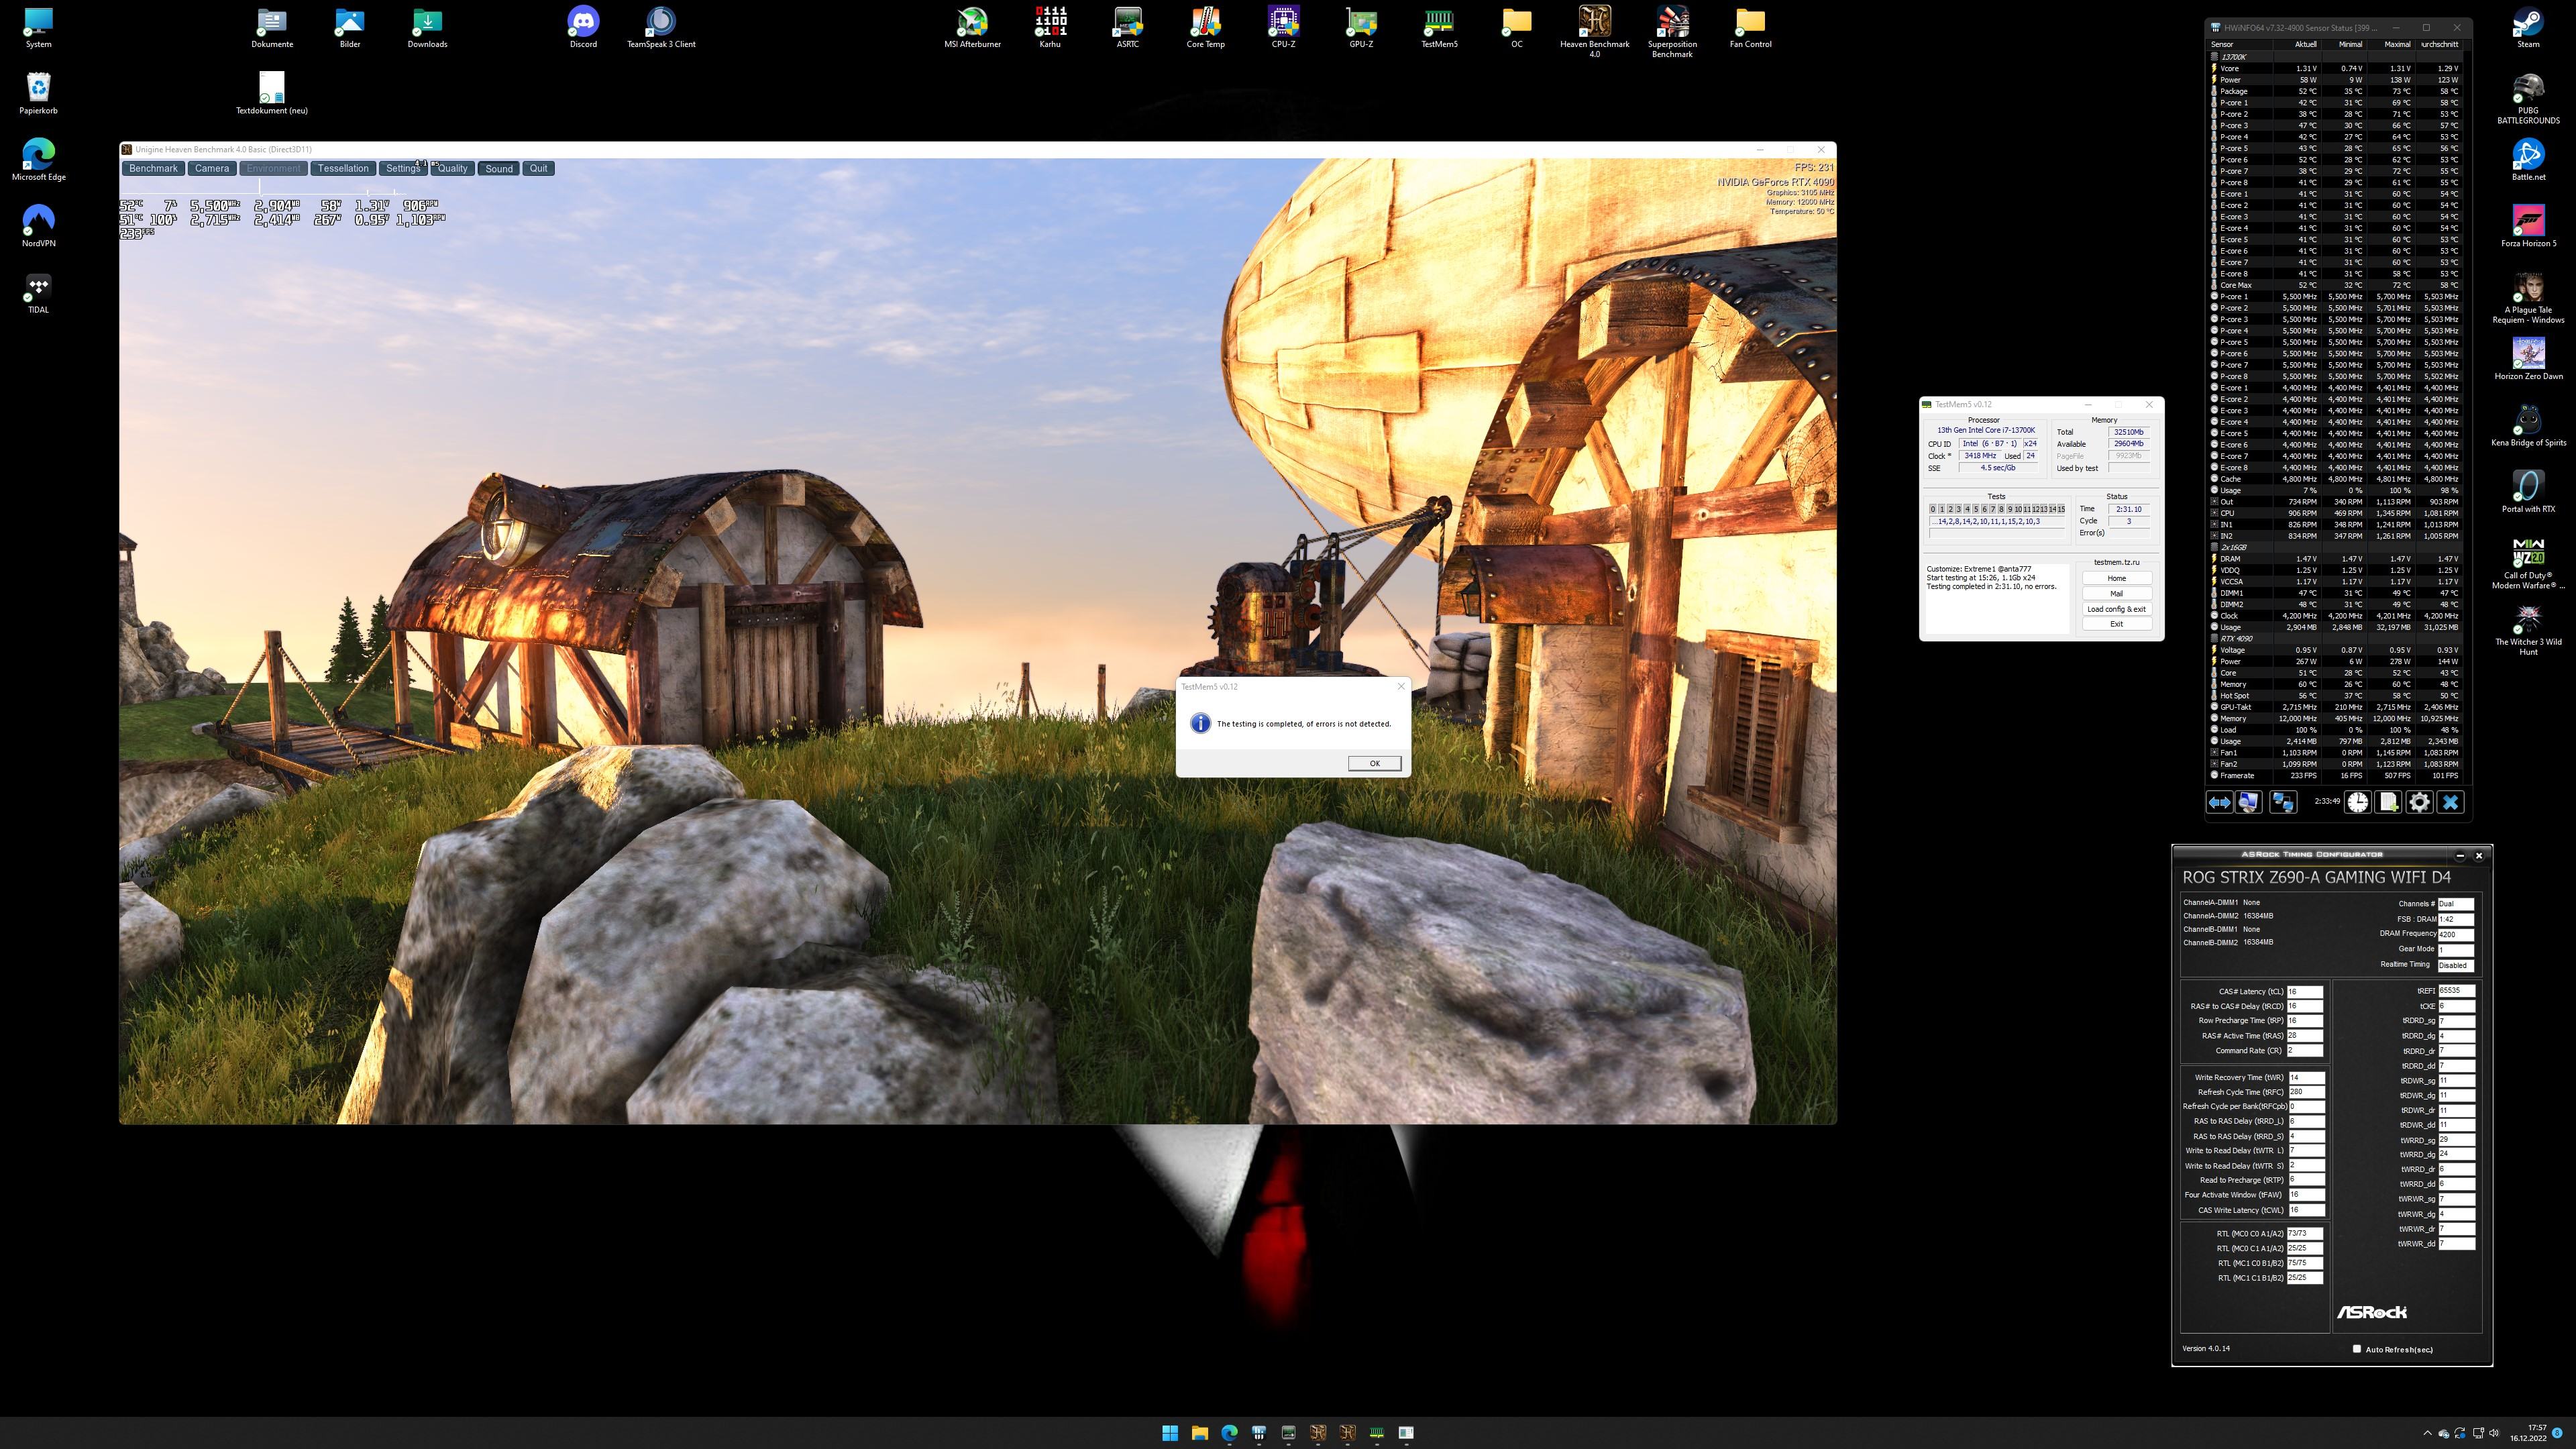Click OK in TestMem5 completion dialog
The height and width of the screenshot is (1449, 2576).
pos(1374,763)
